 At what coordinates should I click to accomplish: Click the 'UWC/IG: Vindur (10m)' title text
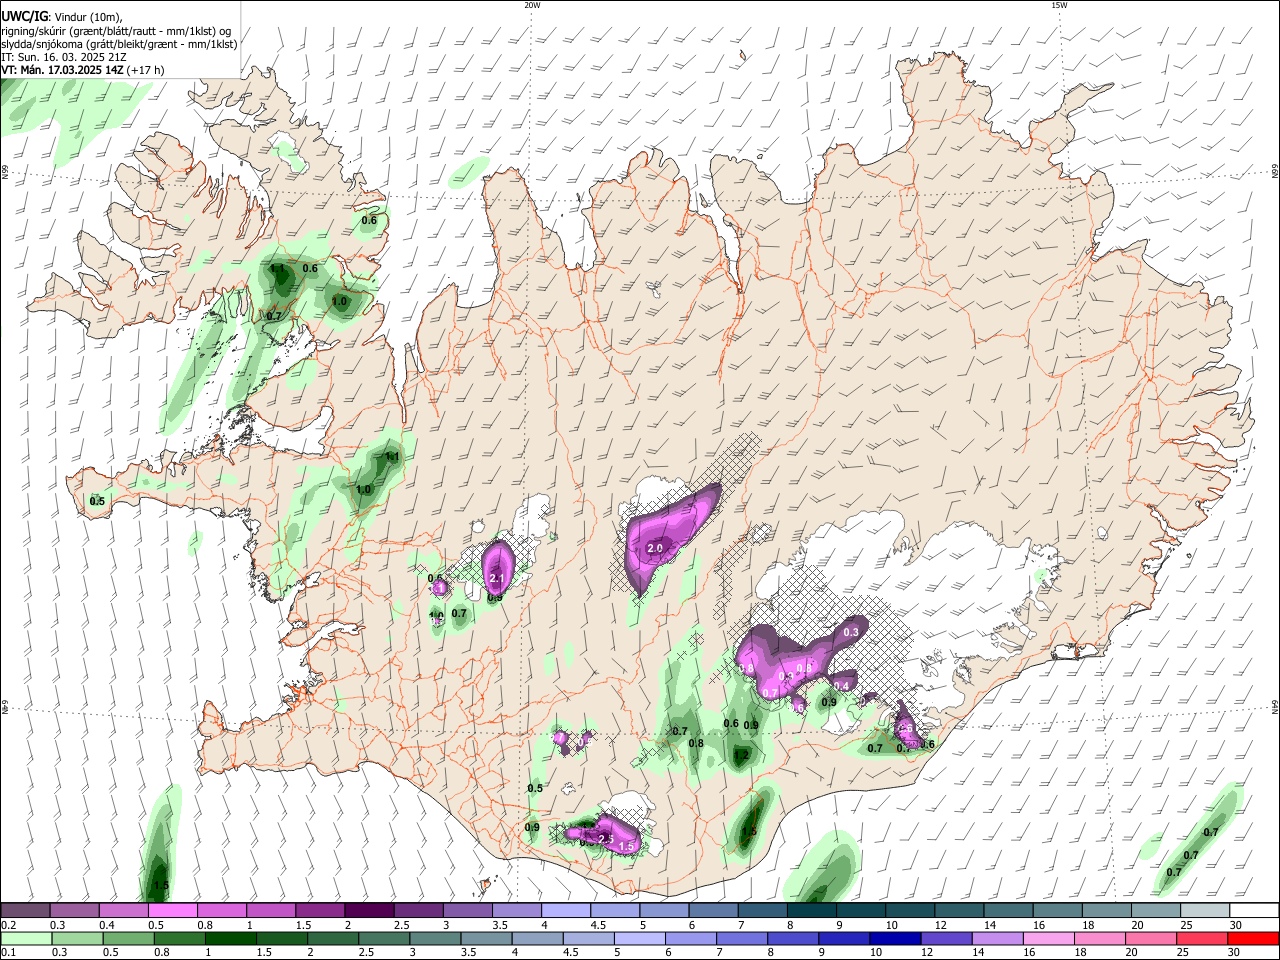(62, 17)
